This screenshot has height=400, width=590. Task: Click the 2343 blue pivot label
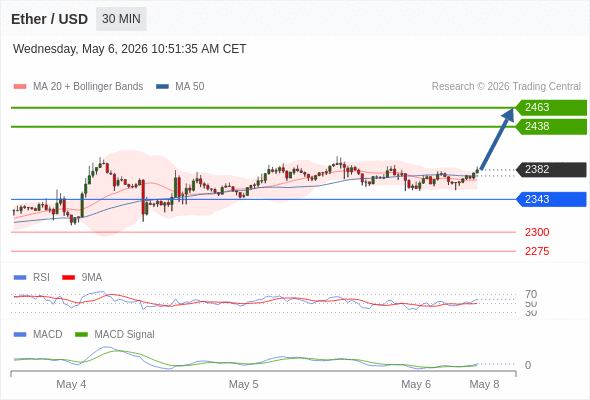click(x=551, y=199)
